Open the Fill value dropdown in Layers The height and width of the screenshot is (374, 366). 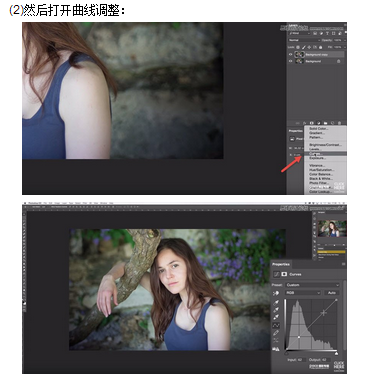click(345, 47)
